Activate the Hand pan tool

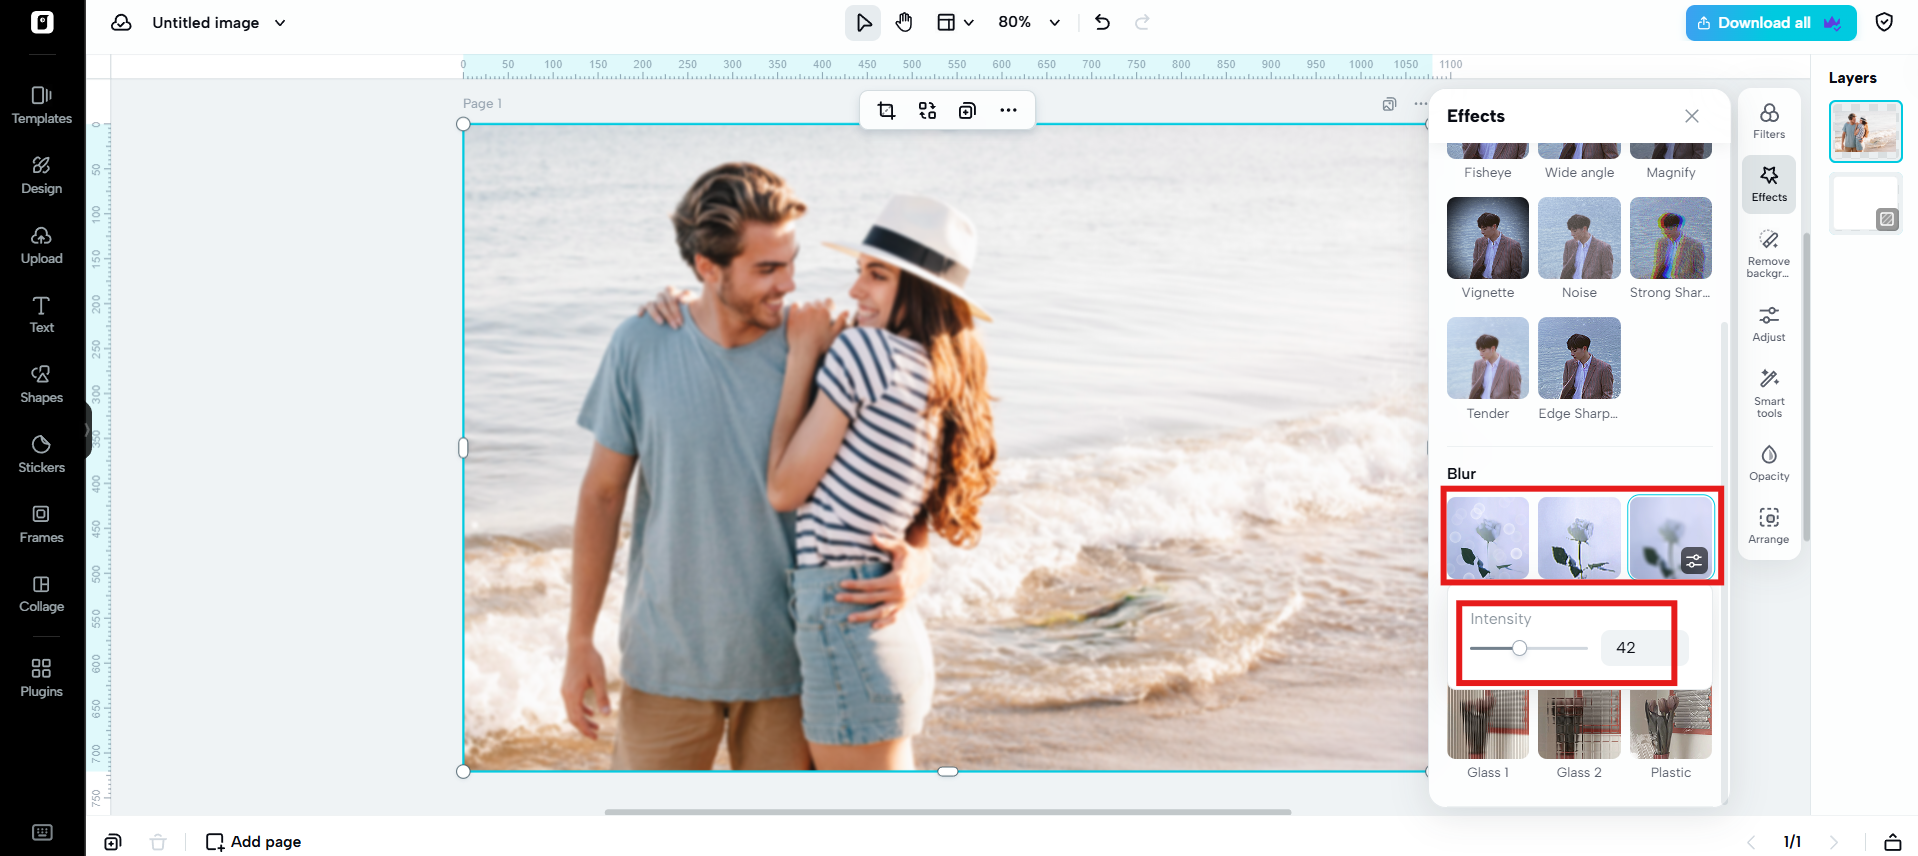point(904,22)
